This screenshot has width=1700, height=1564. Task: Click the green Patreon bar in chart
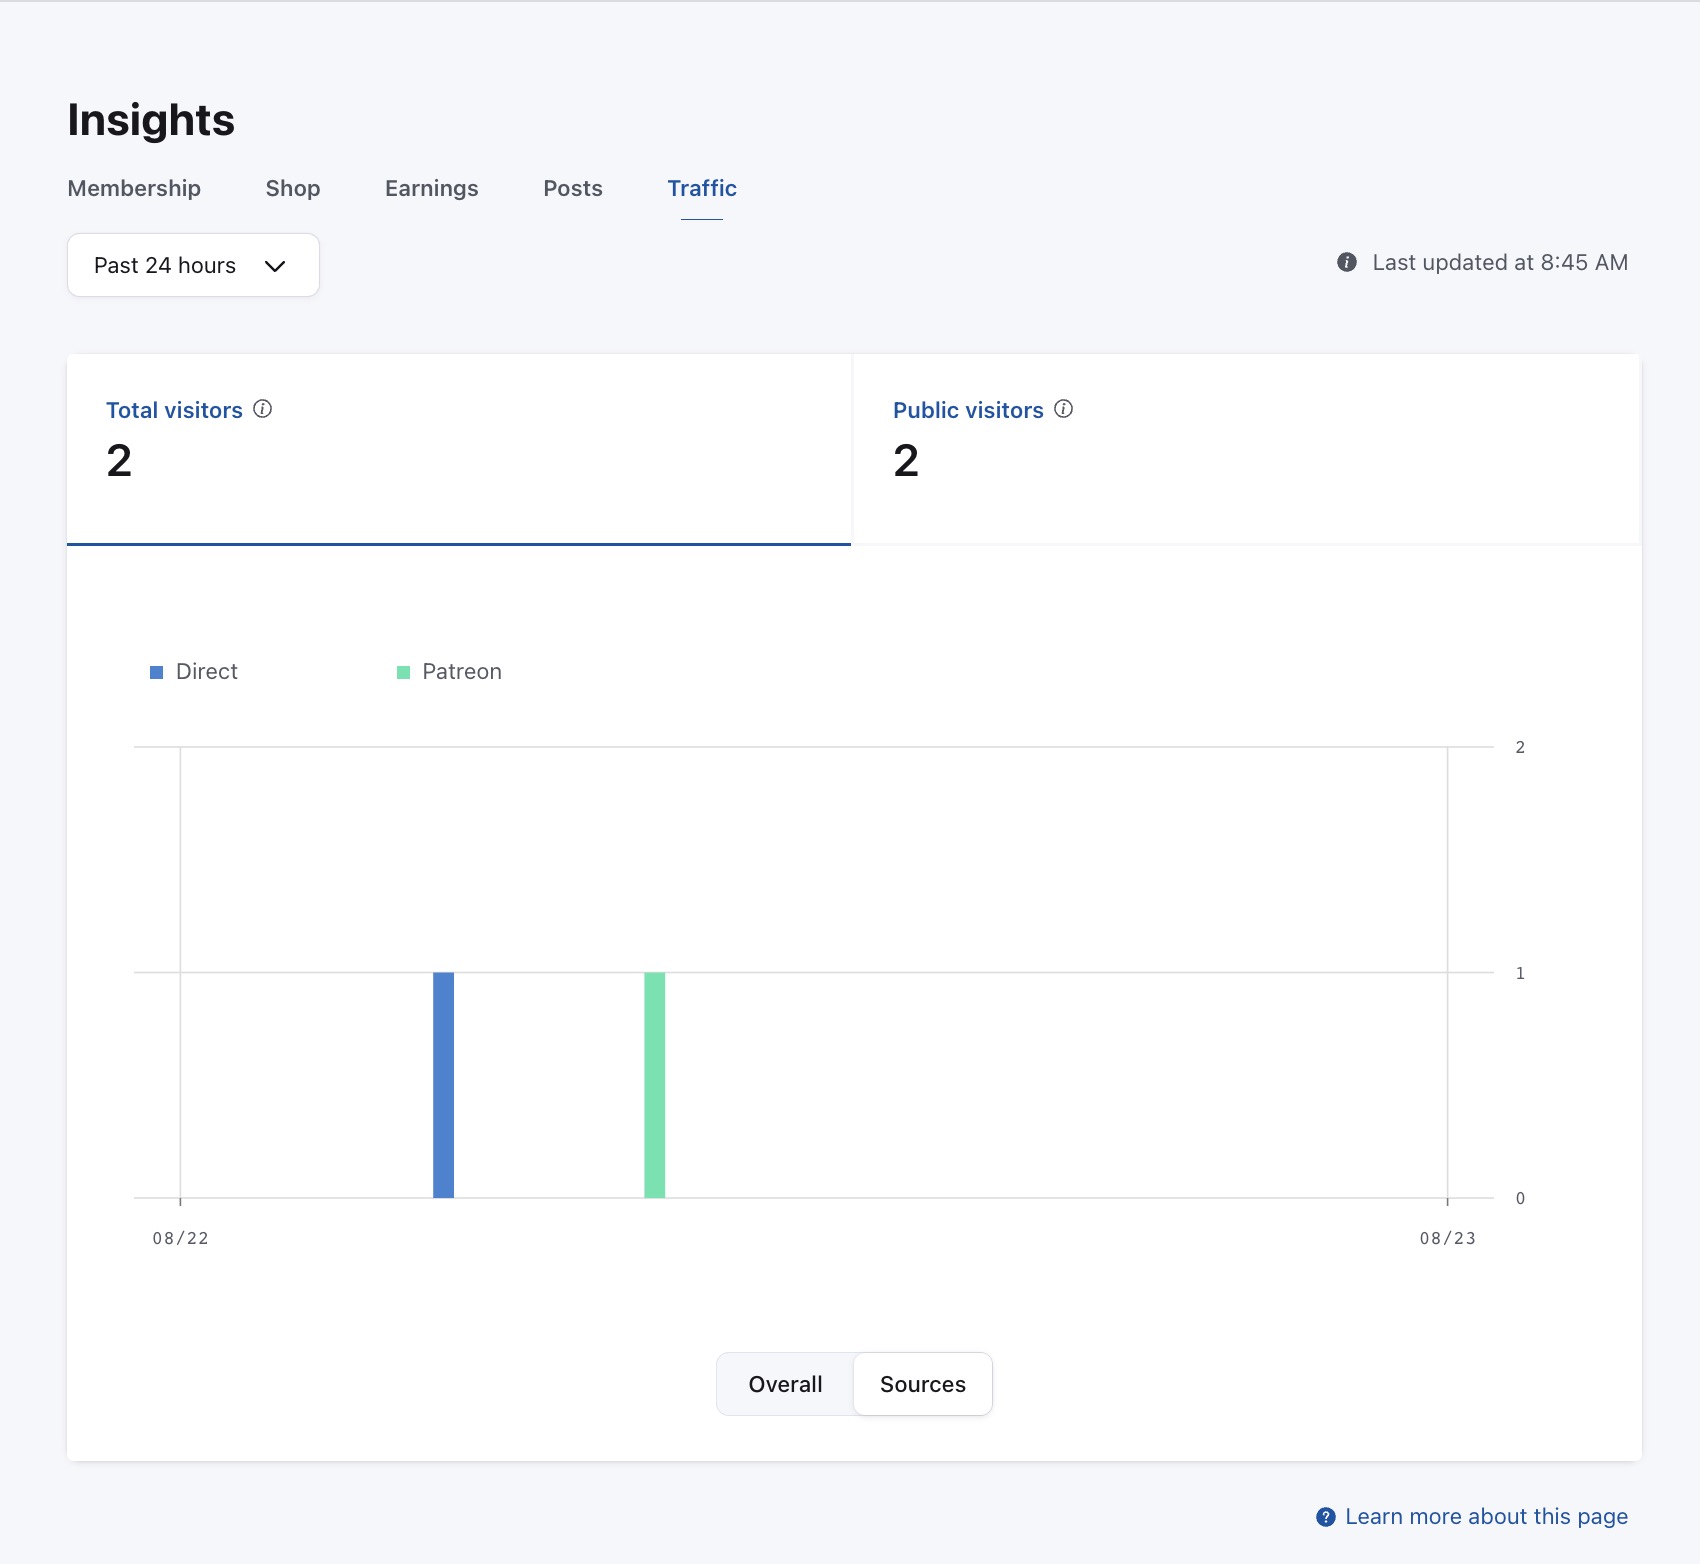[655, 1085]
